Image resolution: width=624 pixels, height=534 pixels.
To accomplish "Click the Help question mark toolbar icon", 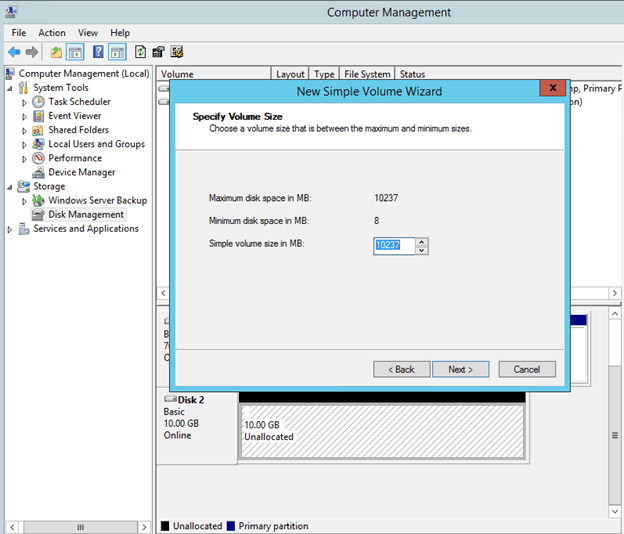I will [x=99, y=52].
